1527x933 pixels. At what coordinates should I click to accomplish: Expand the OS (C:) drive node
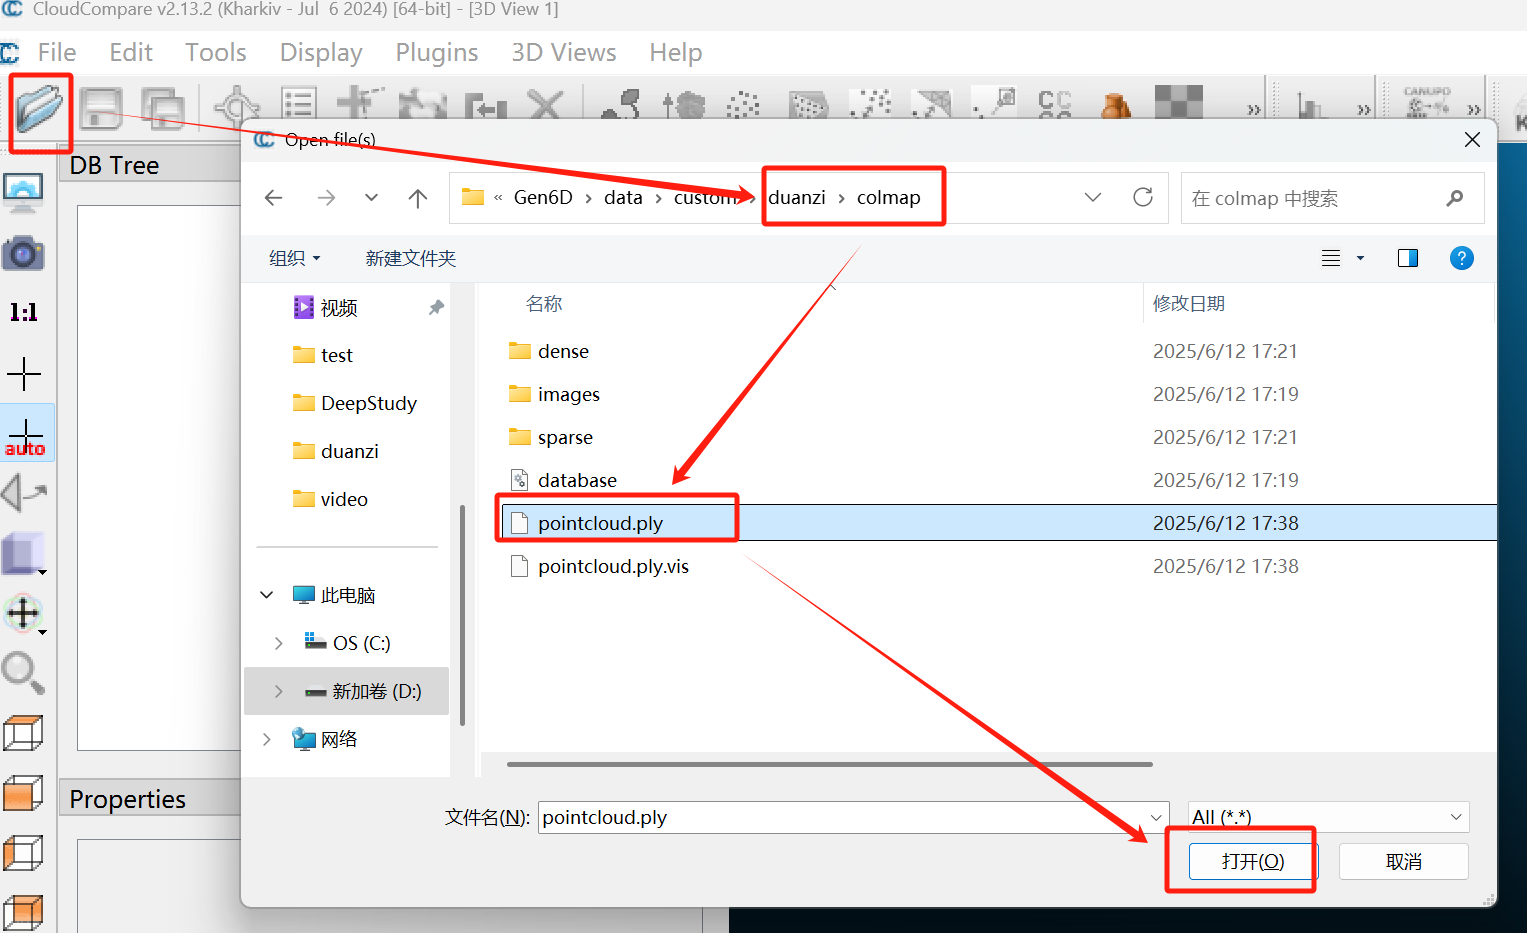279,643
